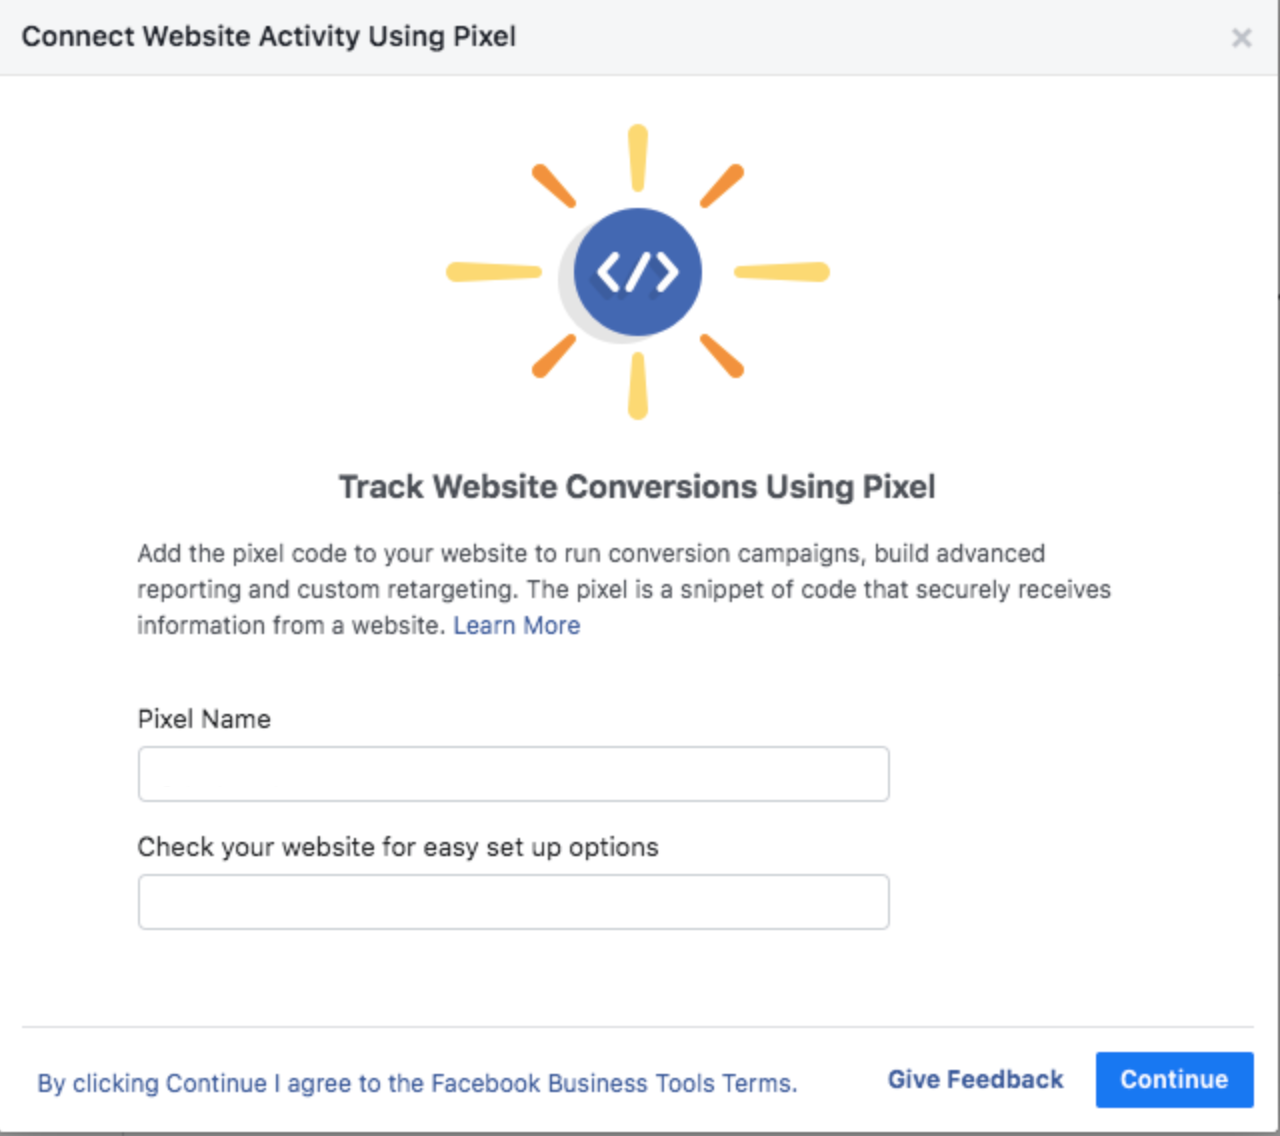Click the website URL input field

tap(513, 902)
